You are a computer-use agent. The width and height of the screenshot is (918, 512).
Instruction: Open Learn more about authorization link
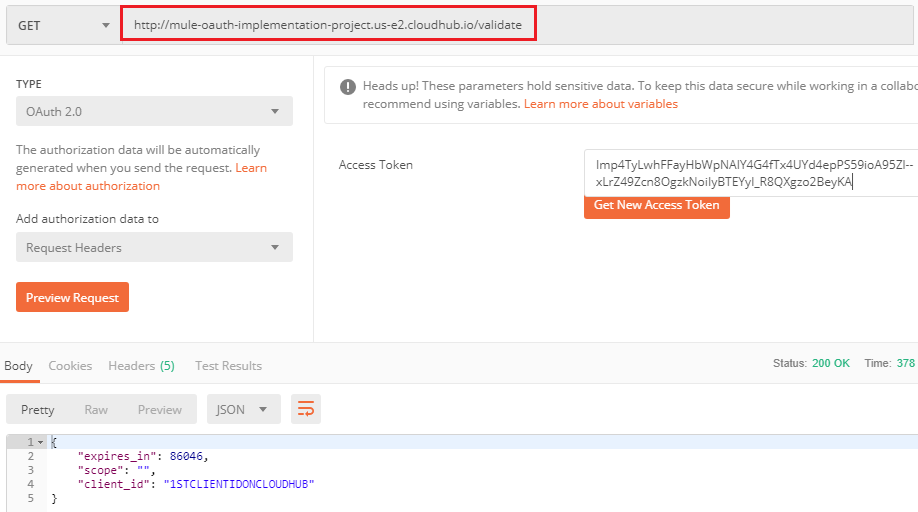141,177
